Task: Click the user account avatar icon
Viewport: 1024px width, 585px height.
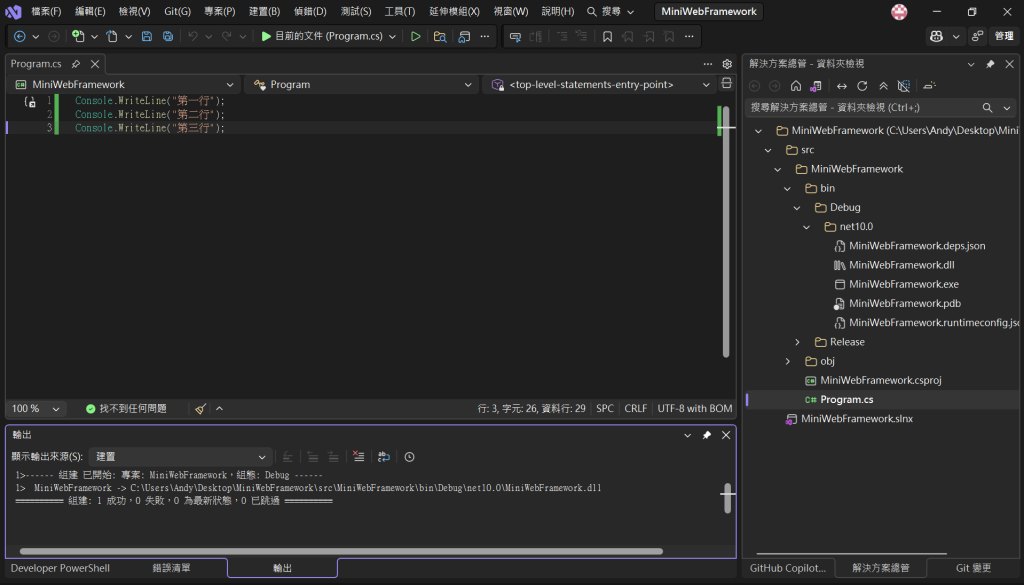Action: 899,12
